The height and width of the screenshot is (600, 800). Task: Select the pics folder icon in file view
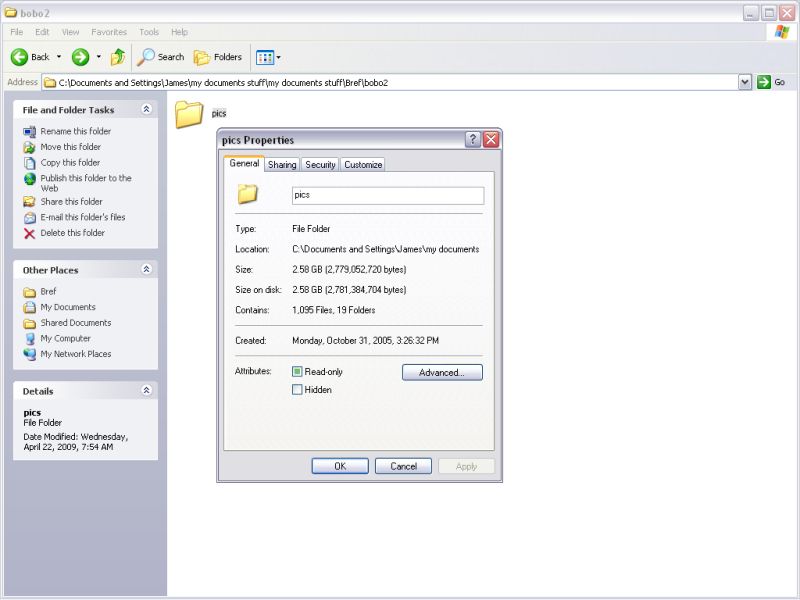(189, 114)
